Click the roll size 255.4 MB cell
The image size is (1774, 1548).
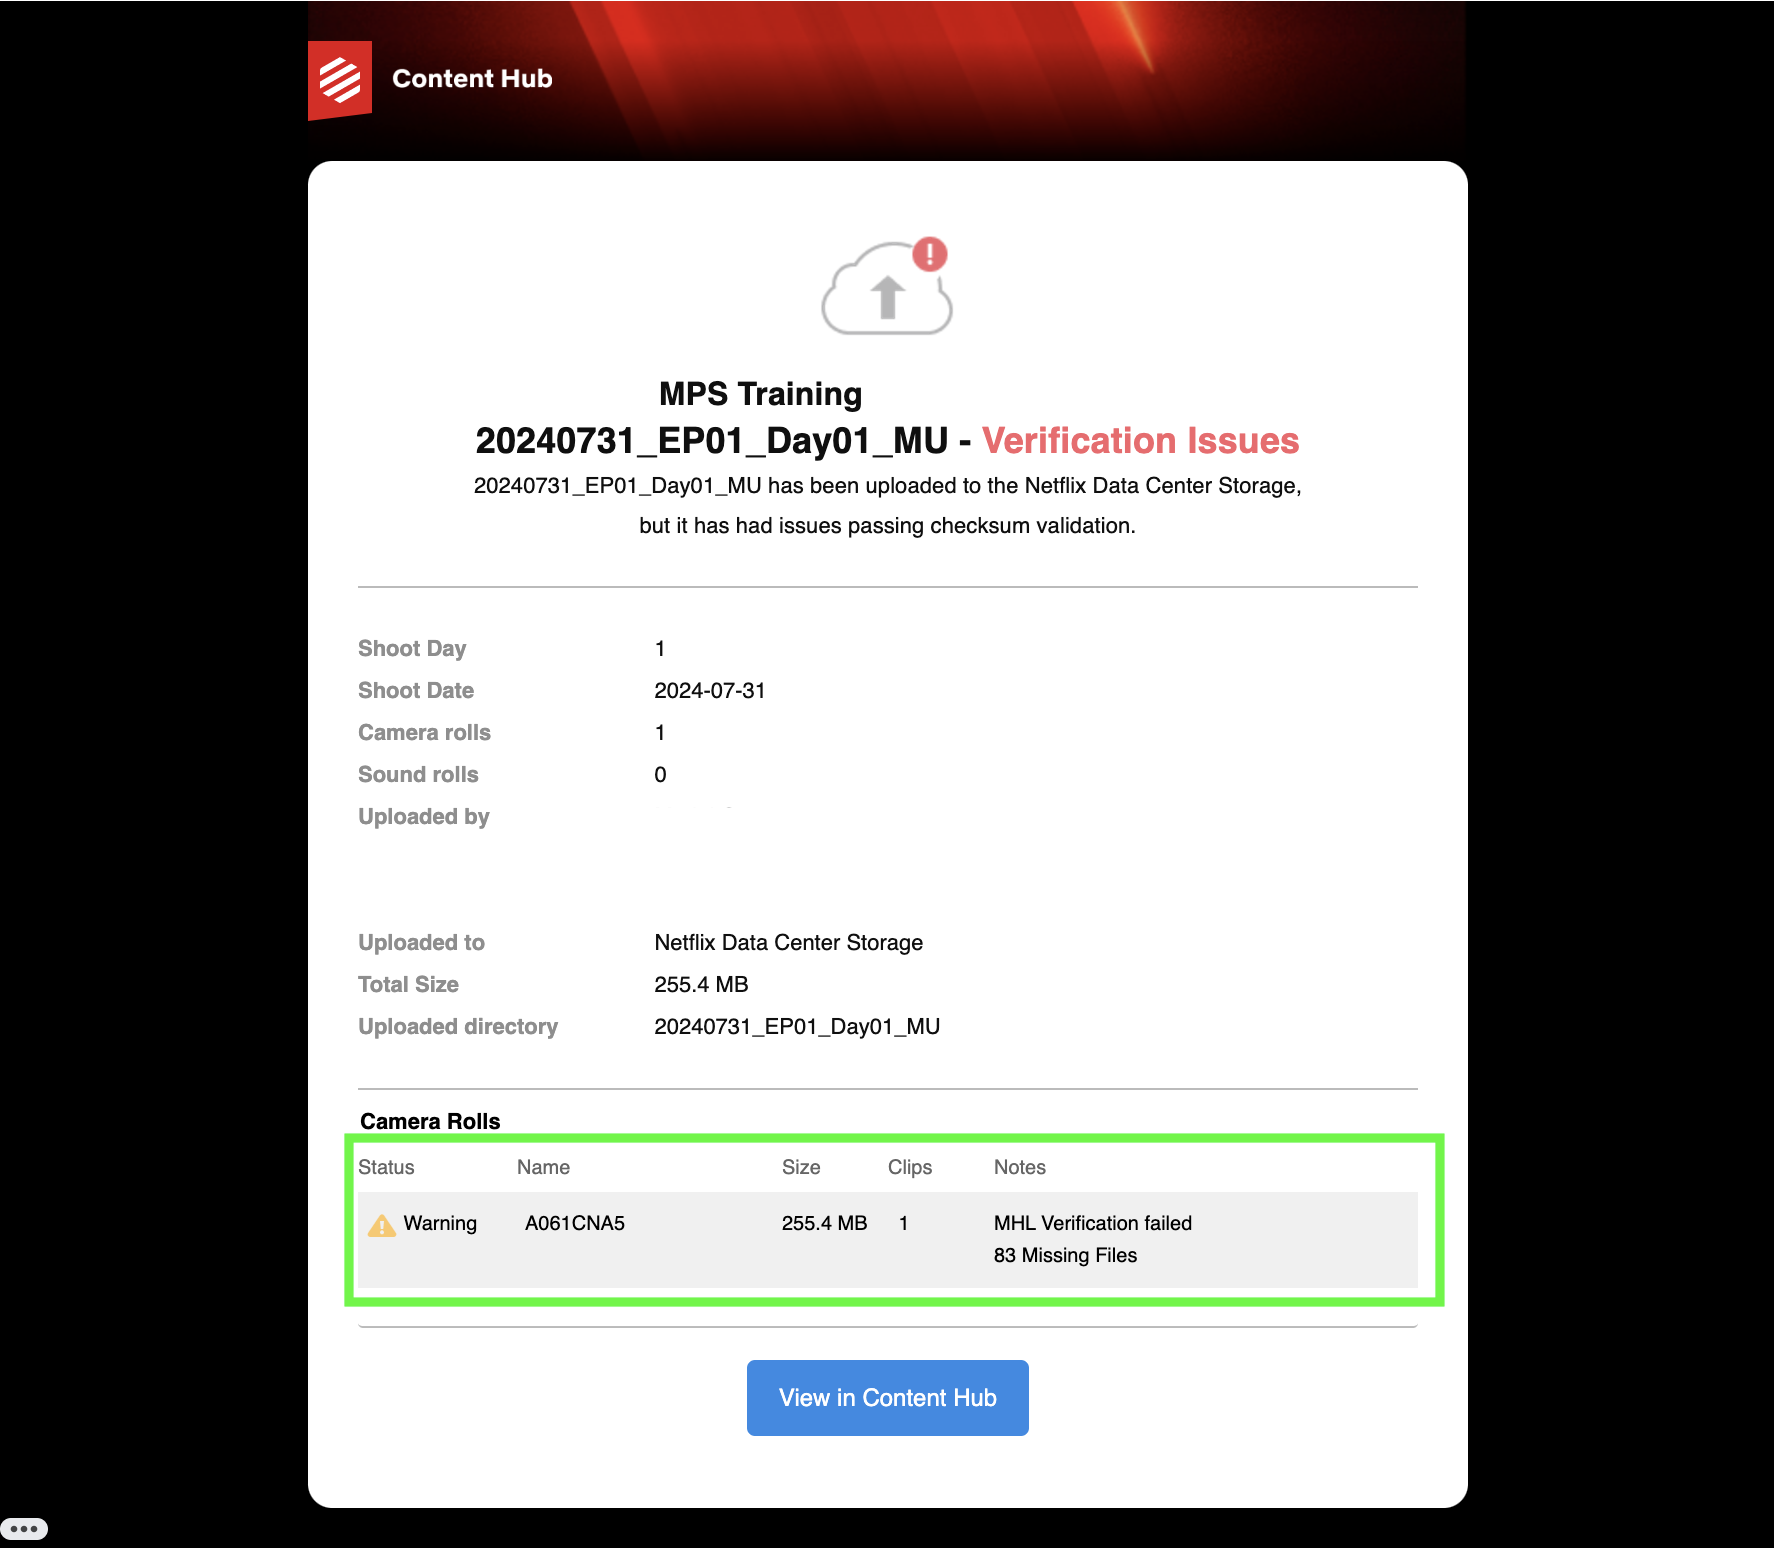[824, 1223]
